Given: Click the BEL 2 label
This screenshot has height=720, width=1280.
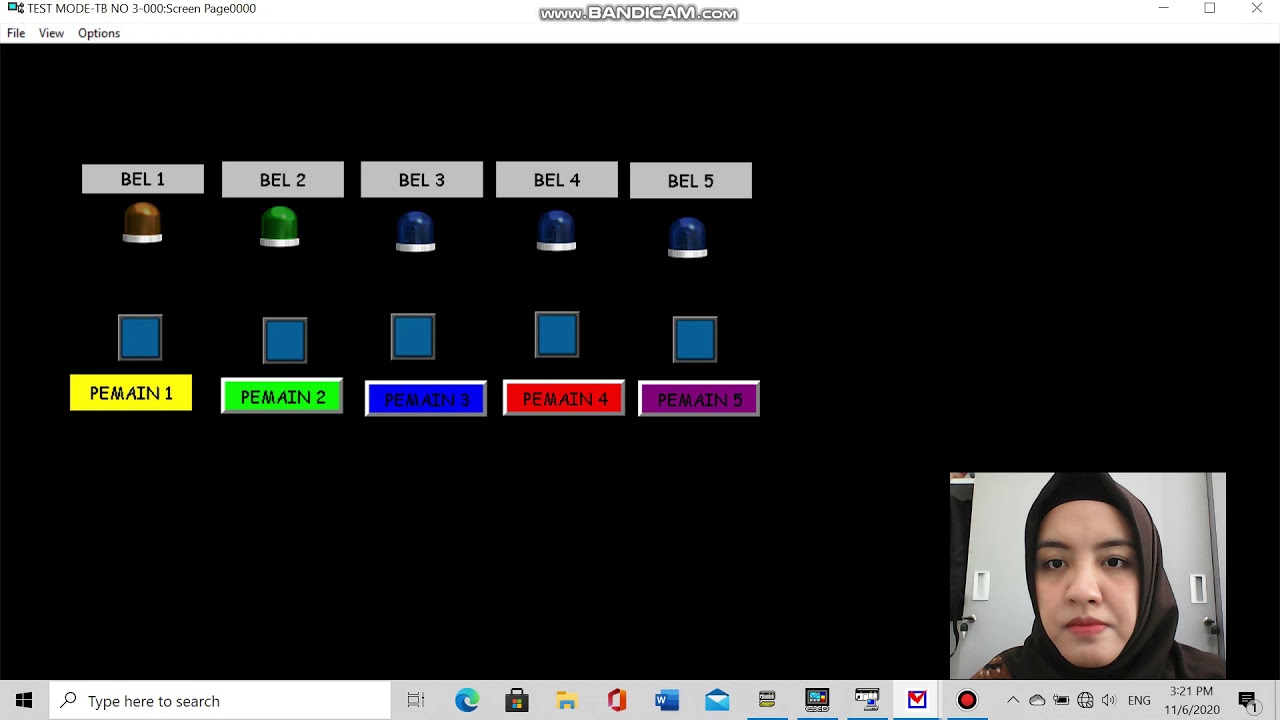Looking at the screenshot, I should tap(283, 180).
